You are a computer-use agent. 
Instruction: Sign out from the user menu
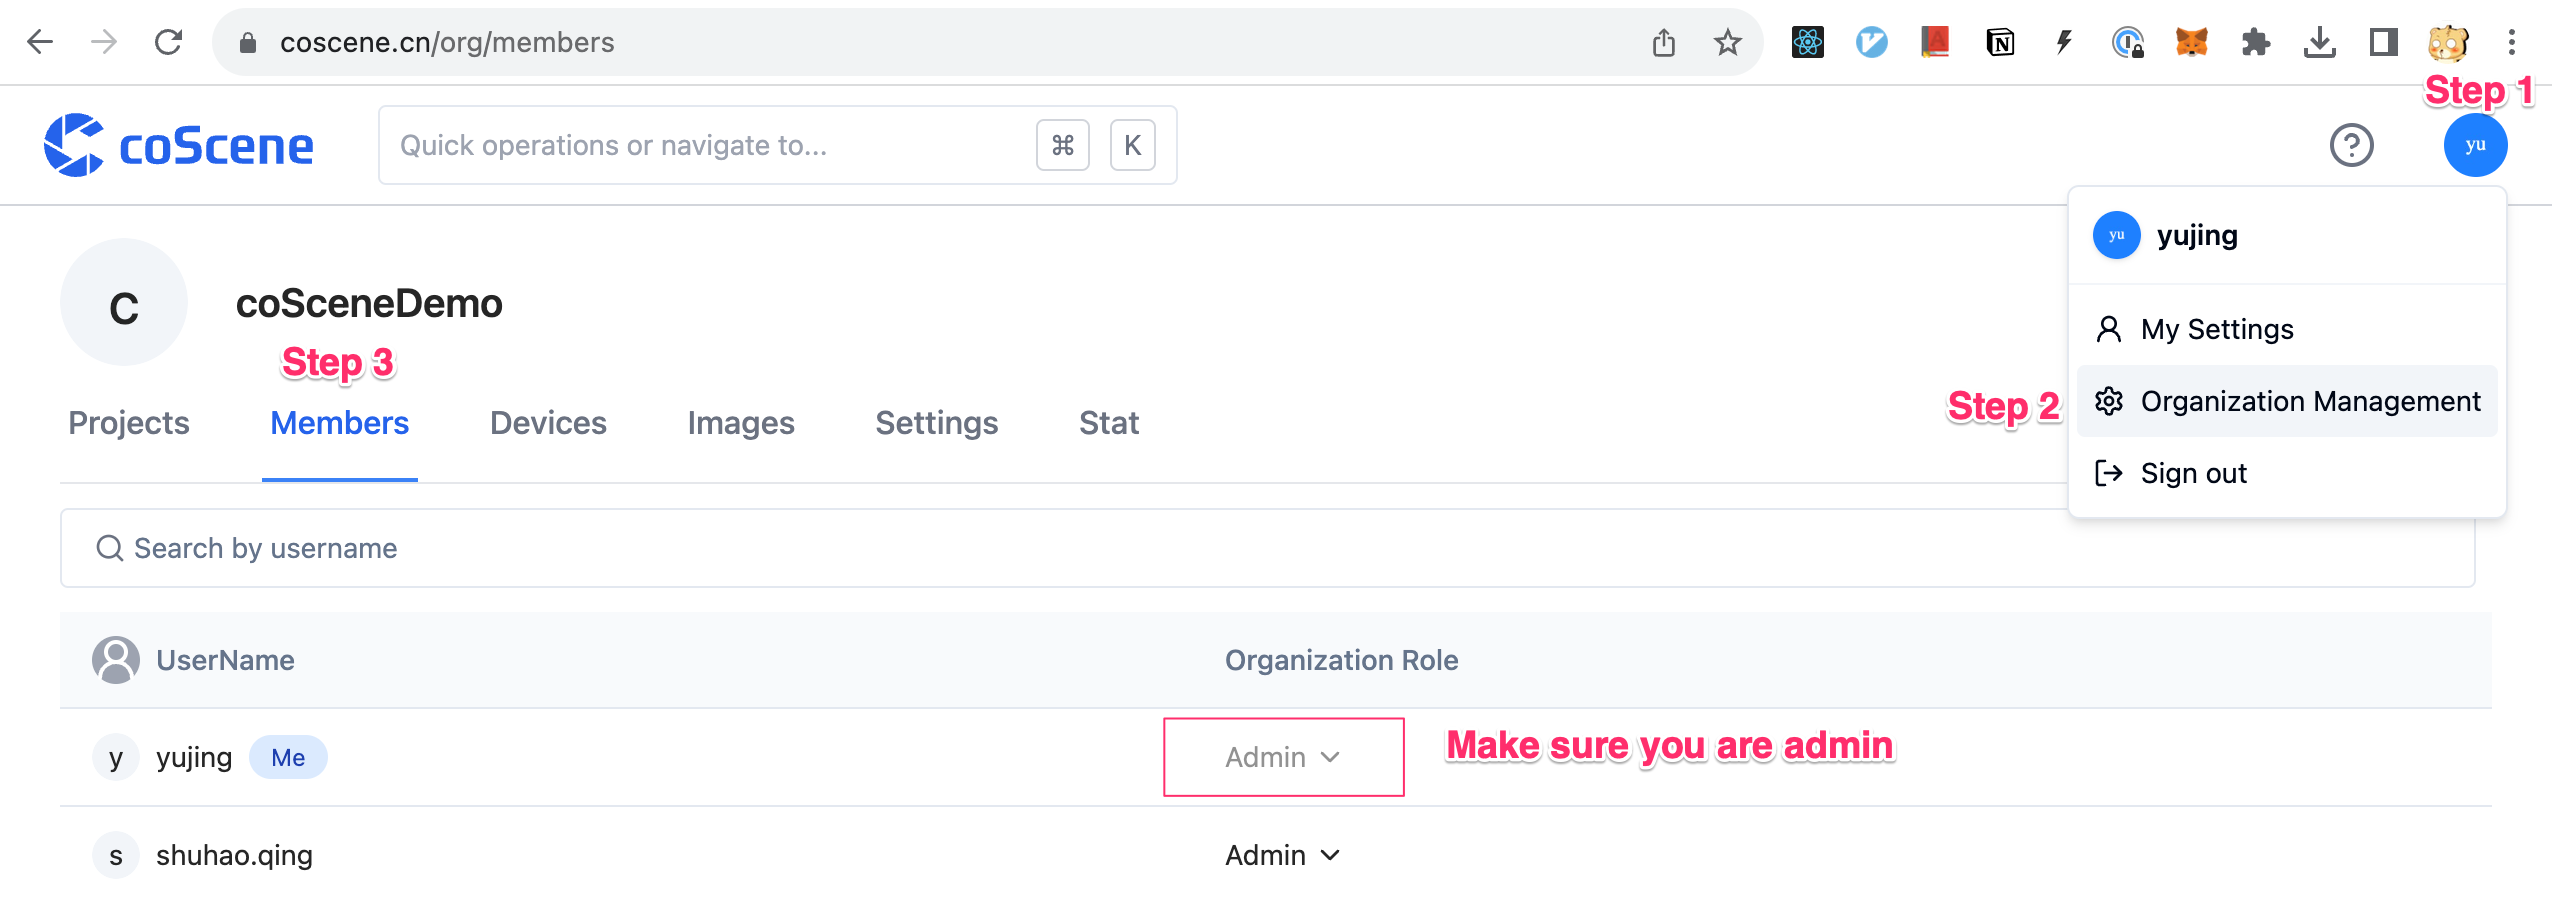(2287, 473)
